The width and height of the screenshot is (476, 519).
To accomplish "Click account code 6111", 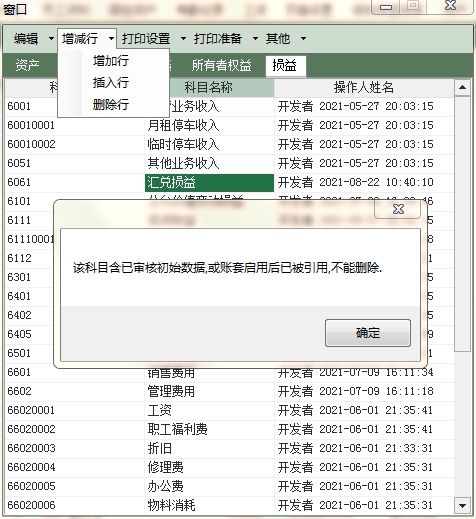I will (x=19, y=220).
